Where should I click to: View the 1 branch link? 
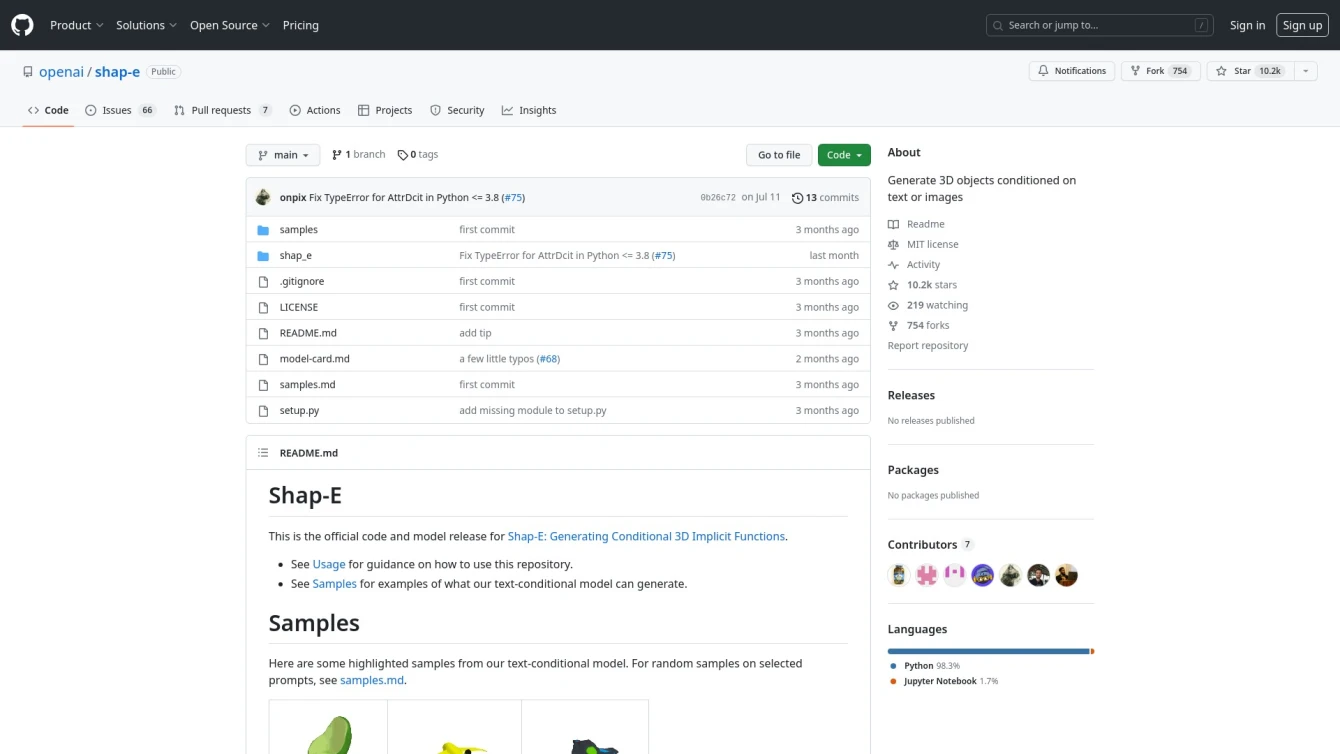[x=359, y=155]
